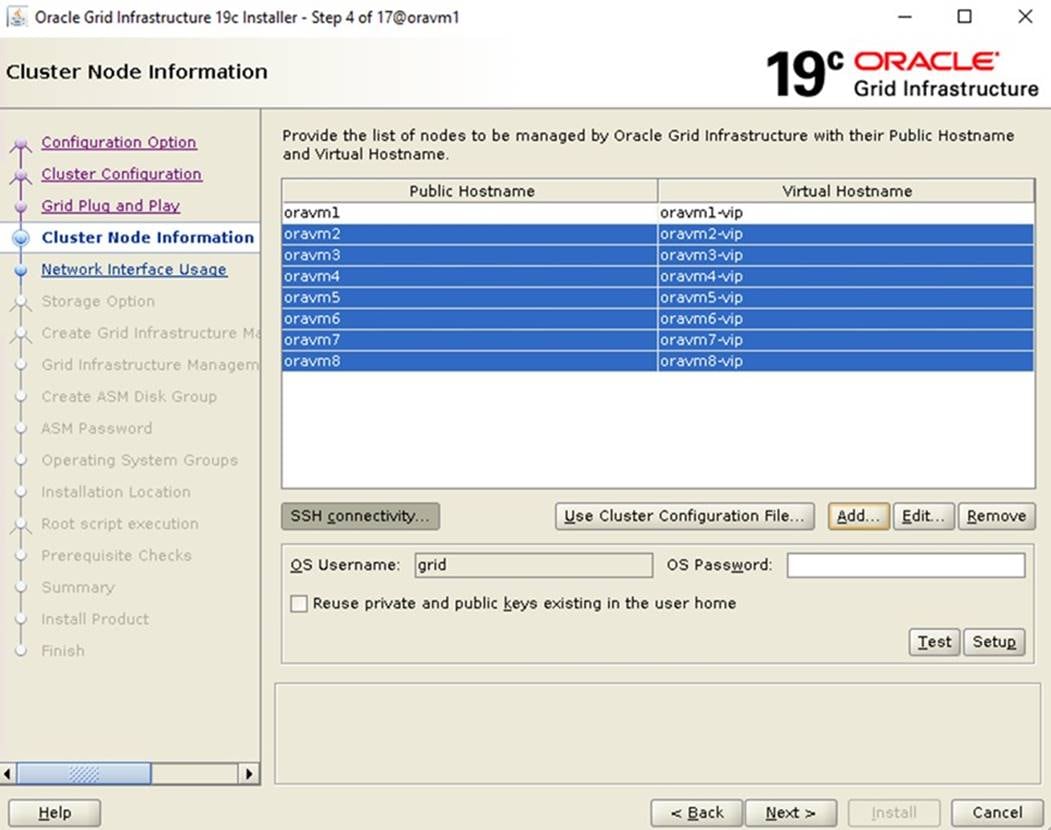
Task: Click the oravm6-vip virtual hostname cell
Action: 847,319
